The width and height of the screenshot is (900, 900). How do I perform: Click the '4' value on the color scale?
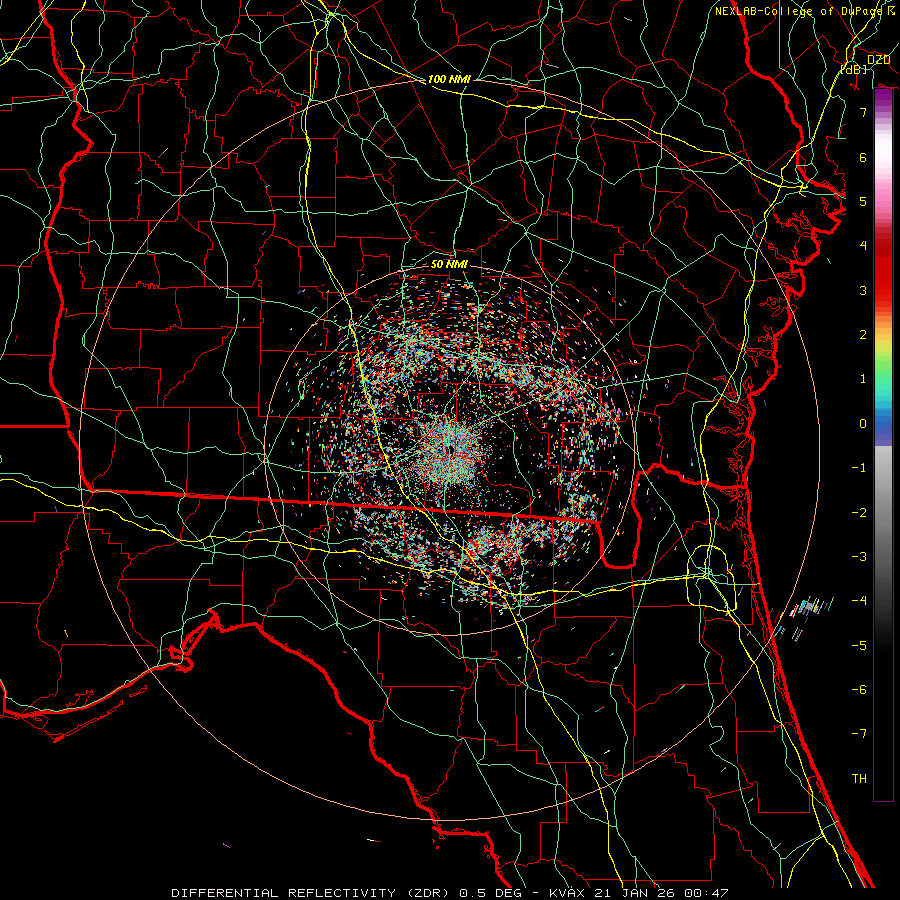(863, 246)
